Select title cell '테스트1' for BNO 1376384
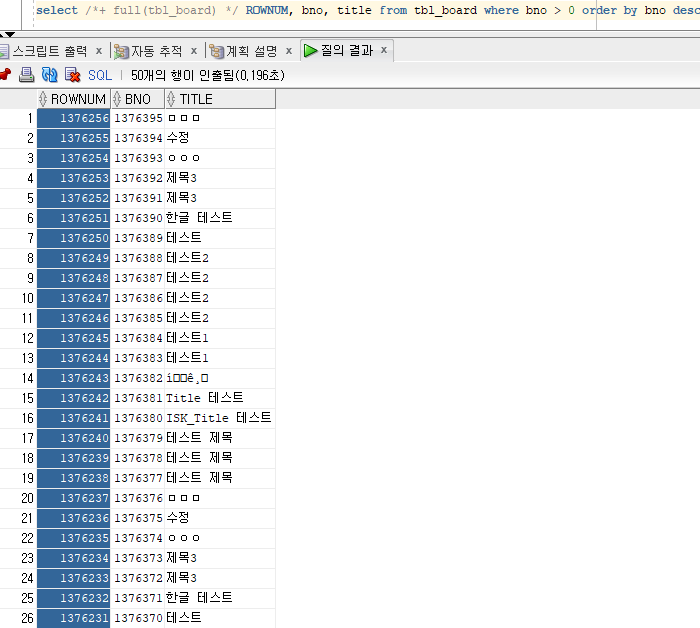 pos(220,338)
